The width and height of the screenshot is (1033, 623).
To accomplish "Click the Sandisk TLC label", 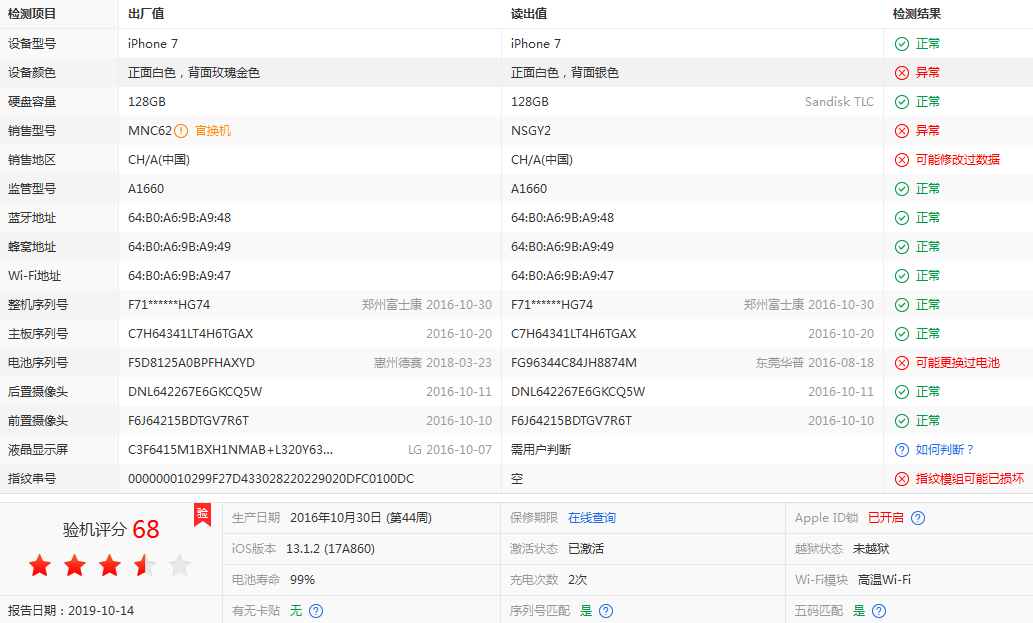I will click(x=839, y=102).
